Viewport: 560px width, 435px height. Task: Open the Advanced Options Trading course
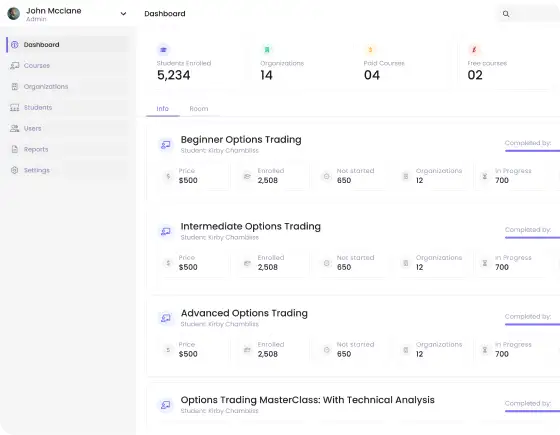point(244,313)
